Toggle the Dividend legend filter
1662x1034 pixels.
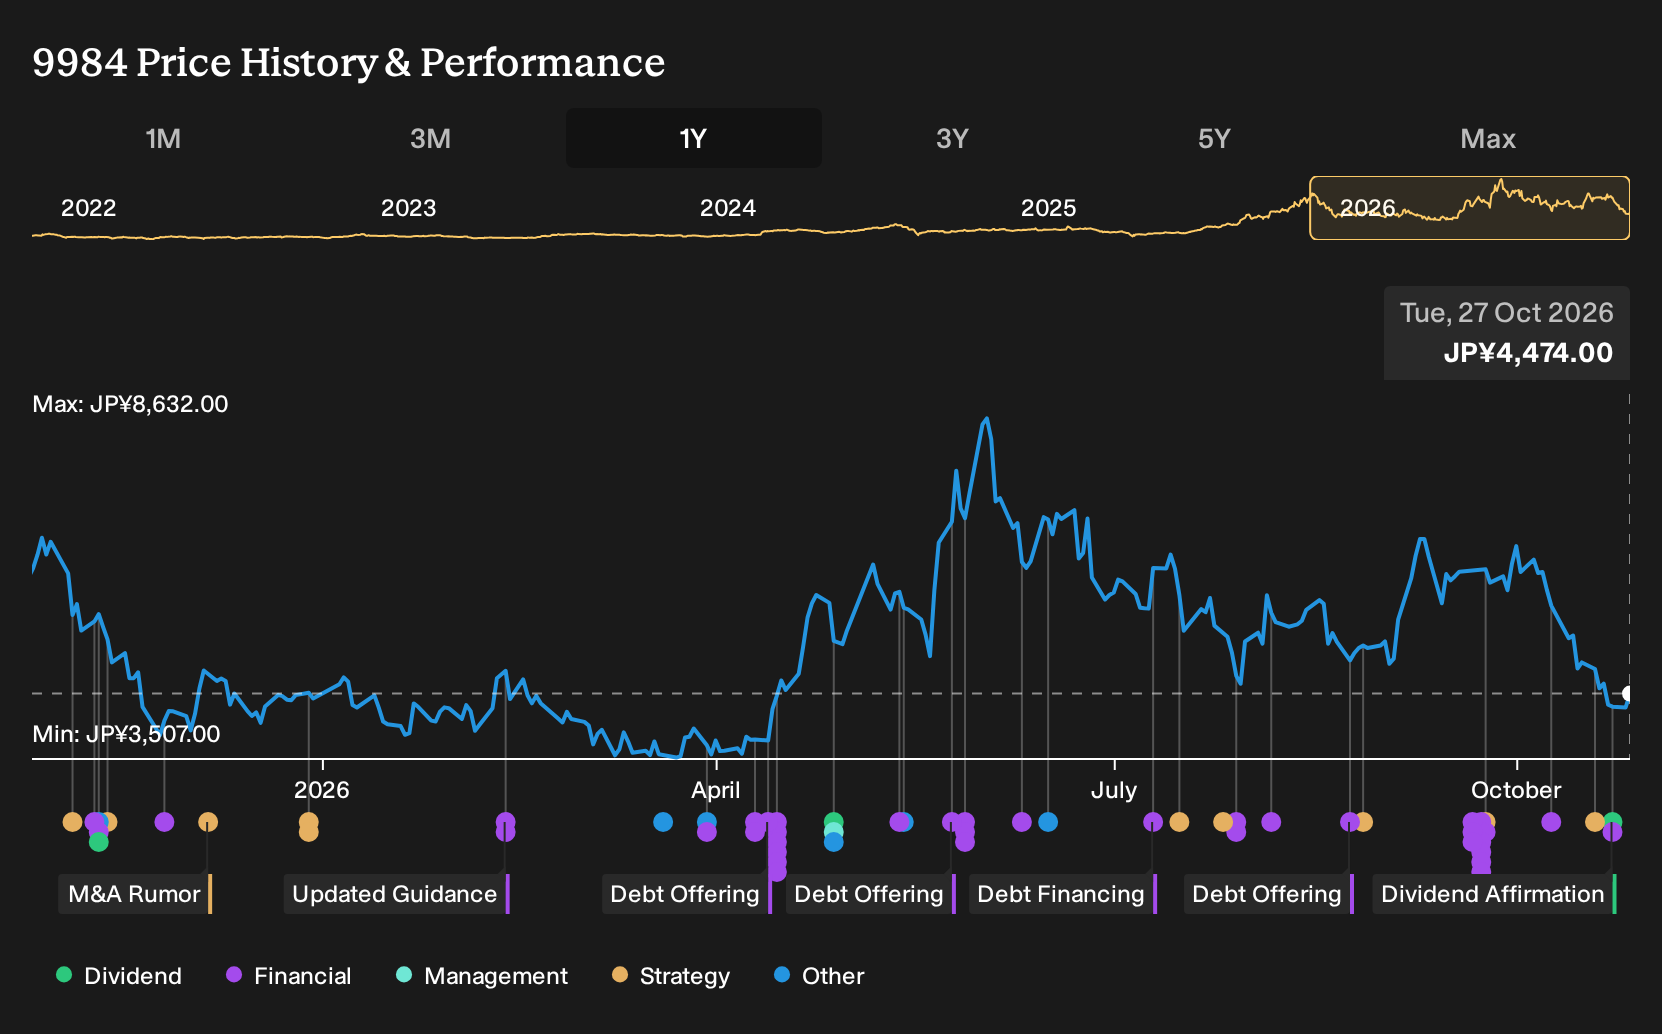pyautogui.click(x=119, y=976)
